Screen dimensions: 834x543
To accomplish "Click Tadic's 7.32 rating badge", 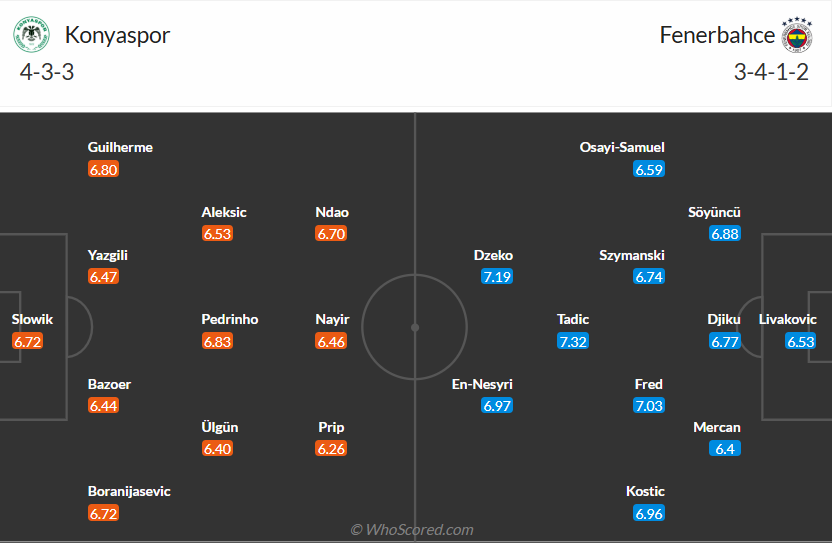I will [x=573, y=341].
